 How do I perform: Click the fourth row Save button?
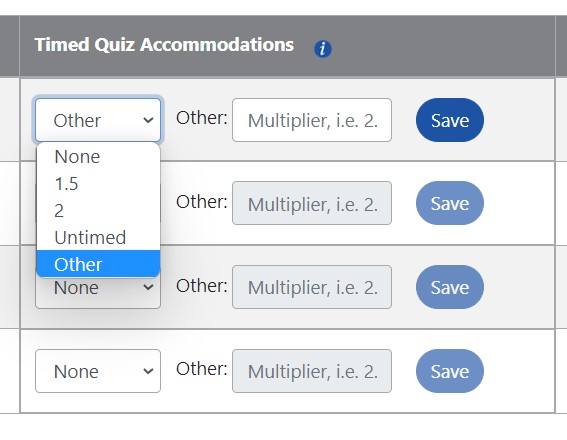pyautogui.click(x=449, y=371)
